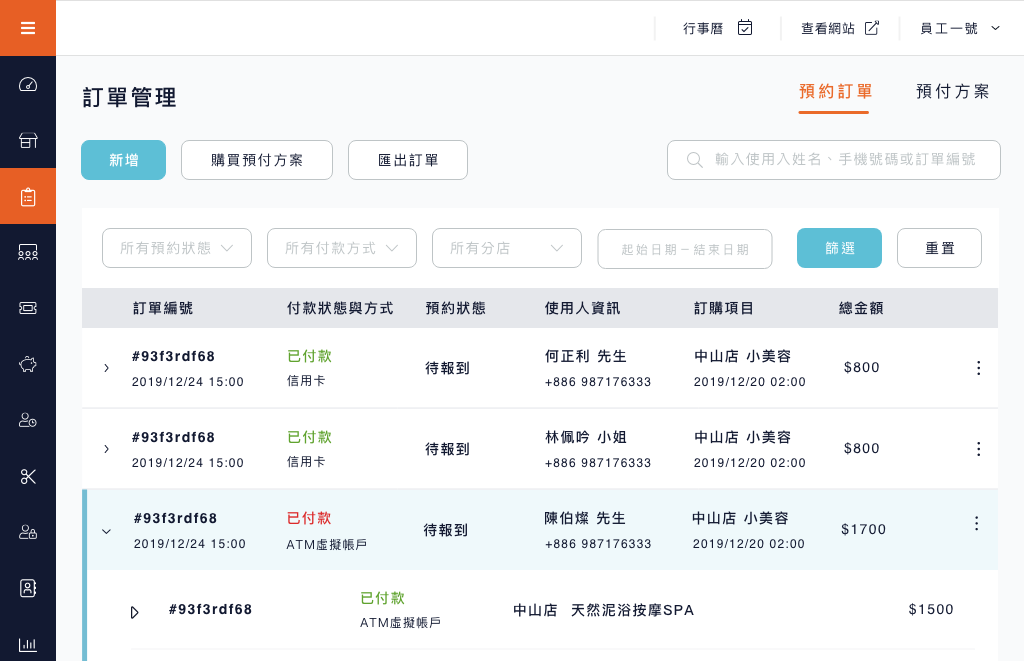The height and width of the screenshot is (661, 1024).
Task: Open the scissors services icon in sidebar
Action: coord(27,476)
